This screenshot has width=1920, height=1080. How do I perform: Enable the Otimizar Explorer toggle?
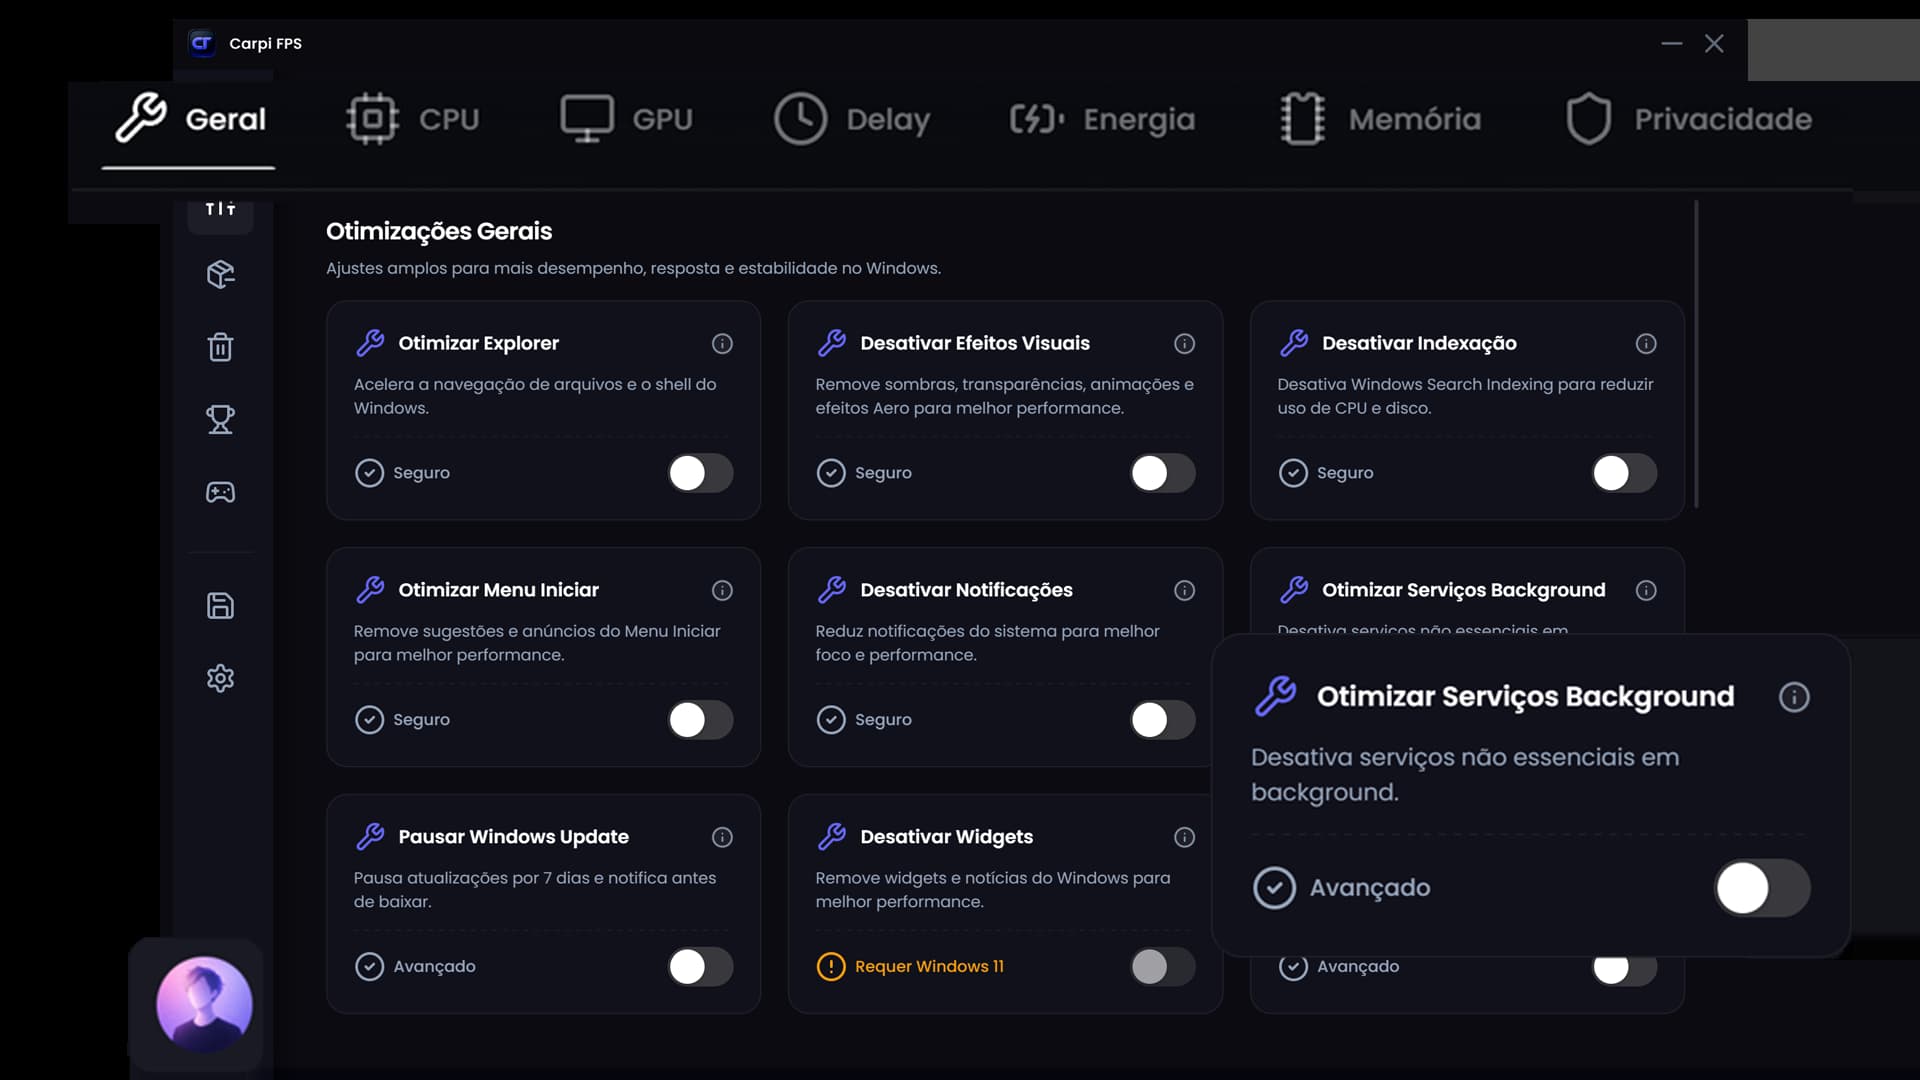(x=700, y=473)
